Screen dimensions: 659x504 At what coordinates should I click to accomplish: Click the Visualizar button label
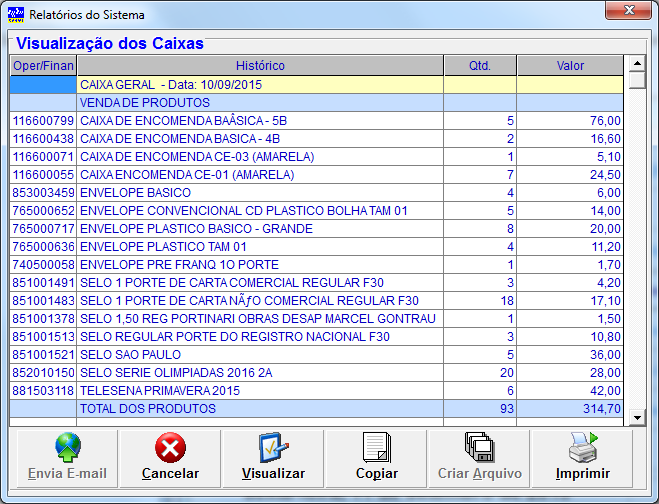coord(274,473)
